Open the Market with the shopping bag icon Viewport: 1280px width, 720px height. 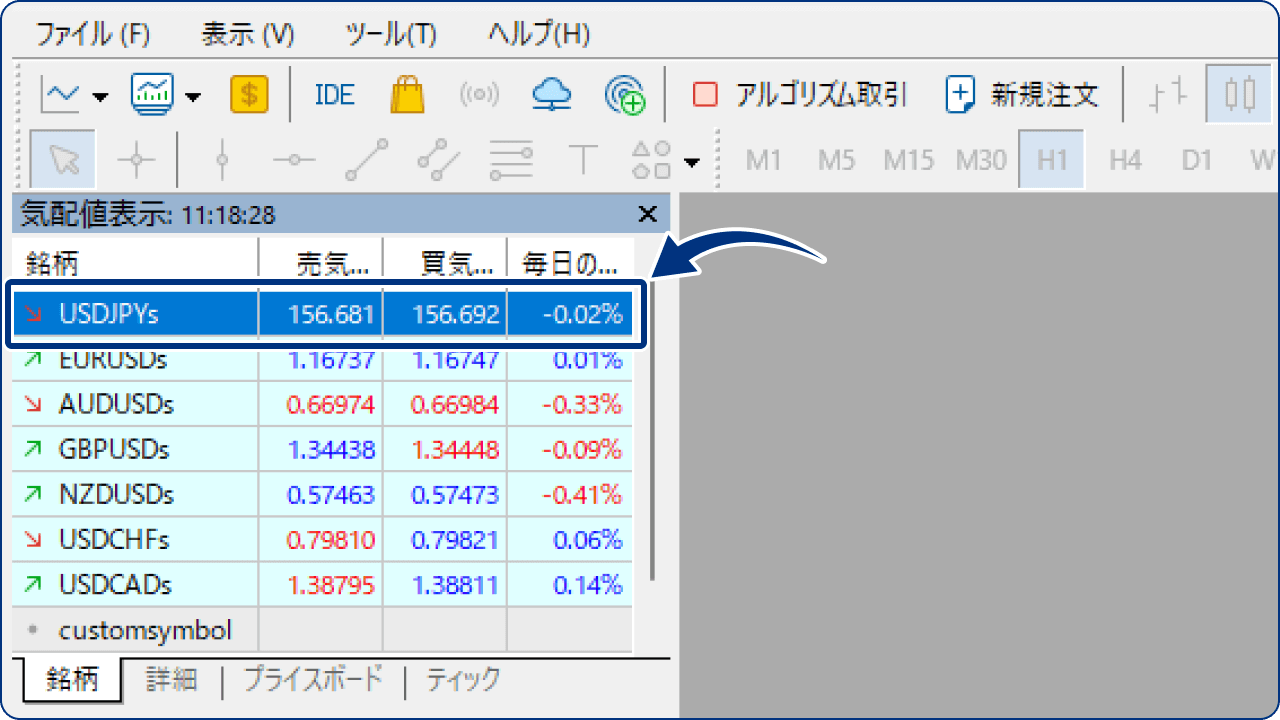(x=408, y=95)
